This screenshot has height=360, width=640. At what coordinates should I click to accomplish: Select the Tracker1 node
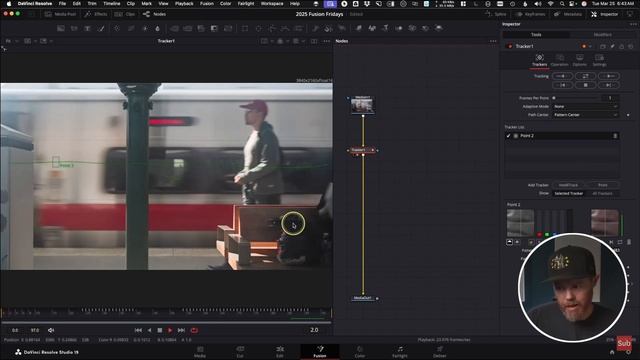tap(362, 150)
